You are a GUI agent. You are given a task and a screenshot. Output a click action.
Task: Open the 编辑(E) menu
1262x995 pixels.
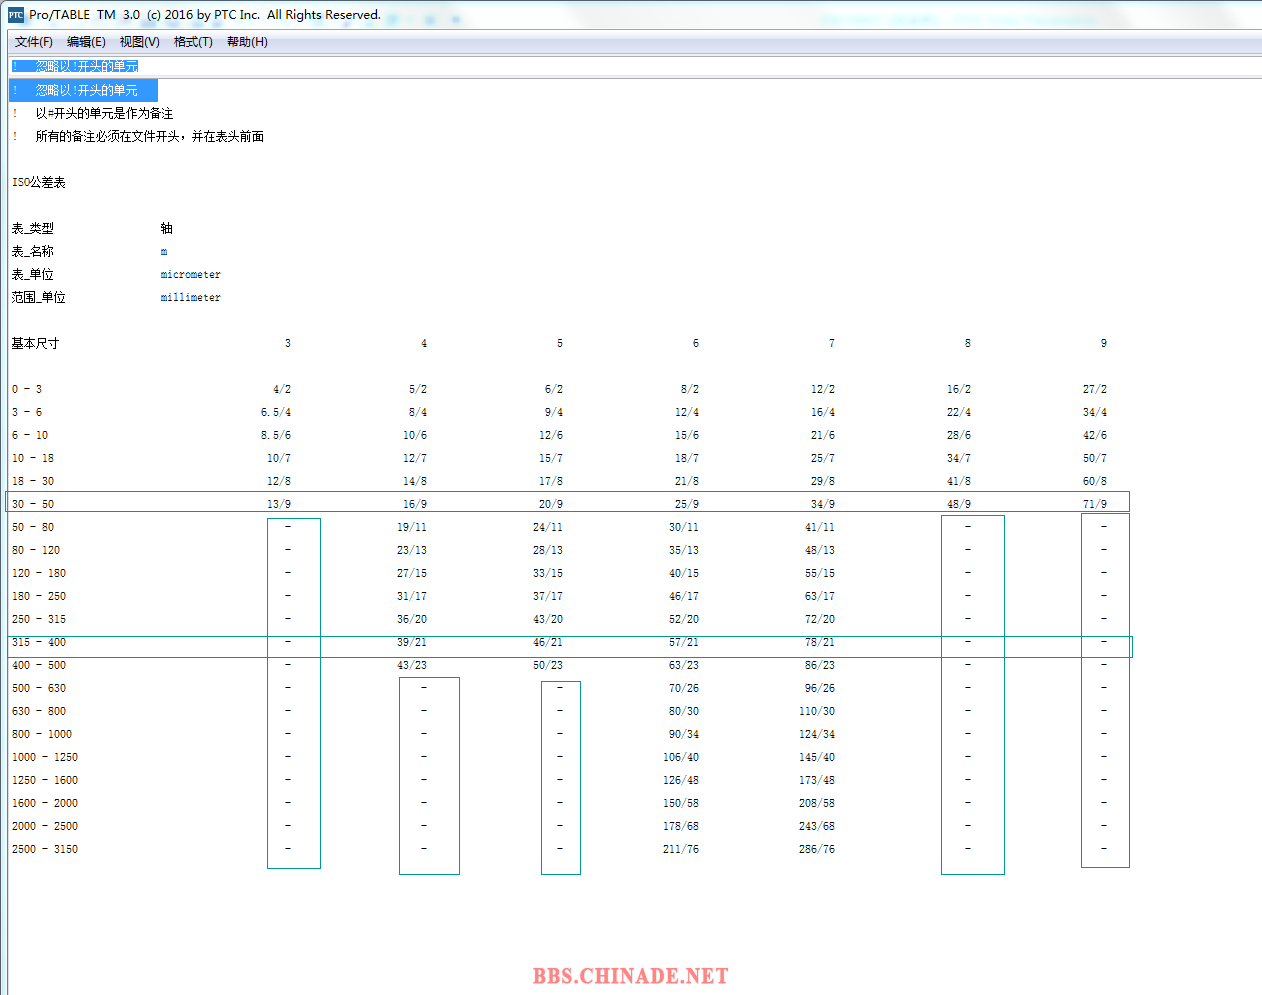pos(86,42)
